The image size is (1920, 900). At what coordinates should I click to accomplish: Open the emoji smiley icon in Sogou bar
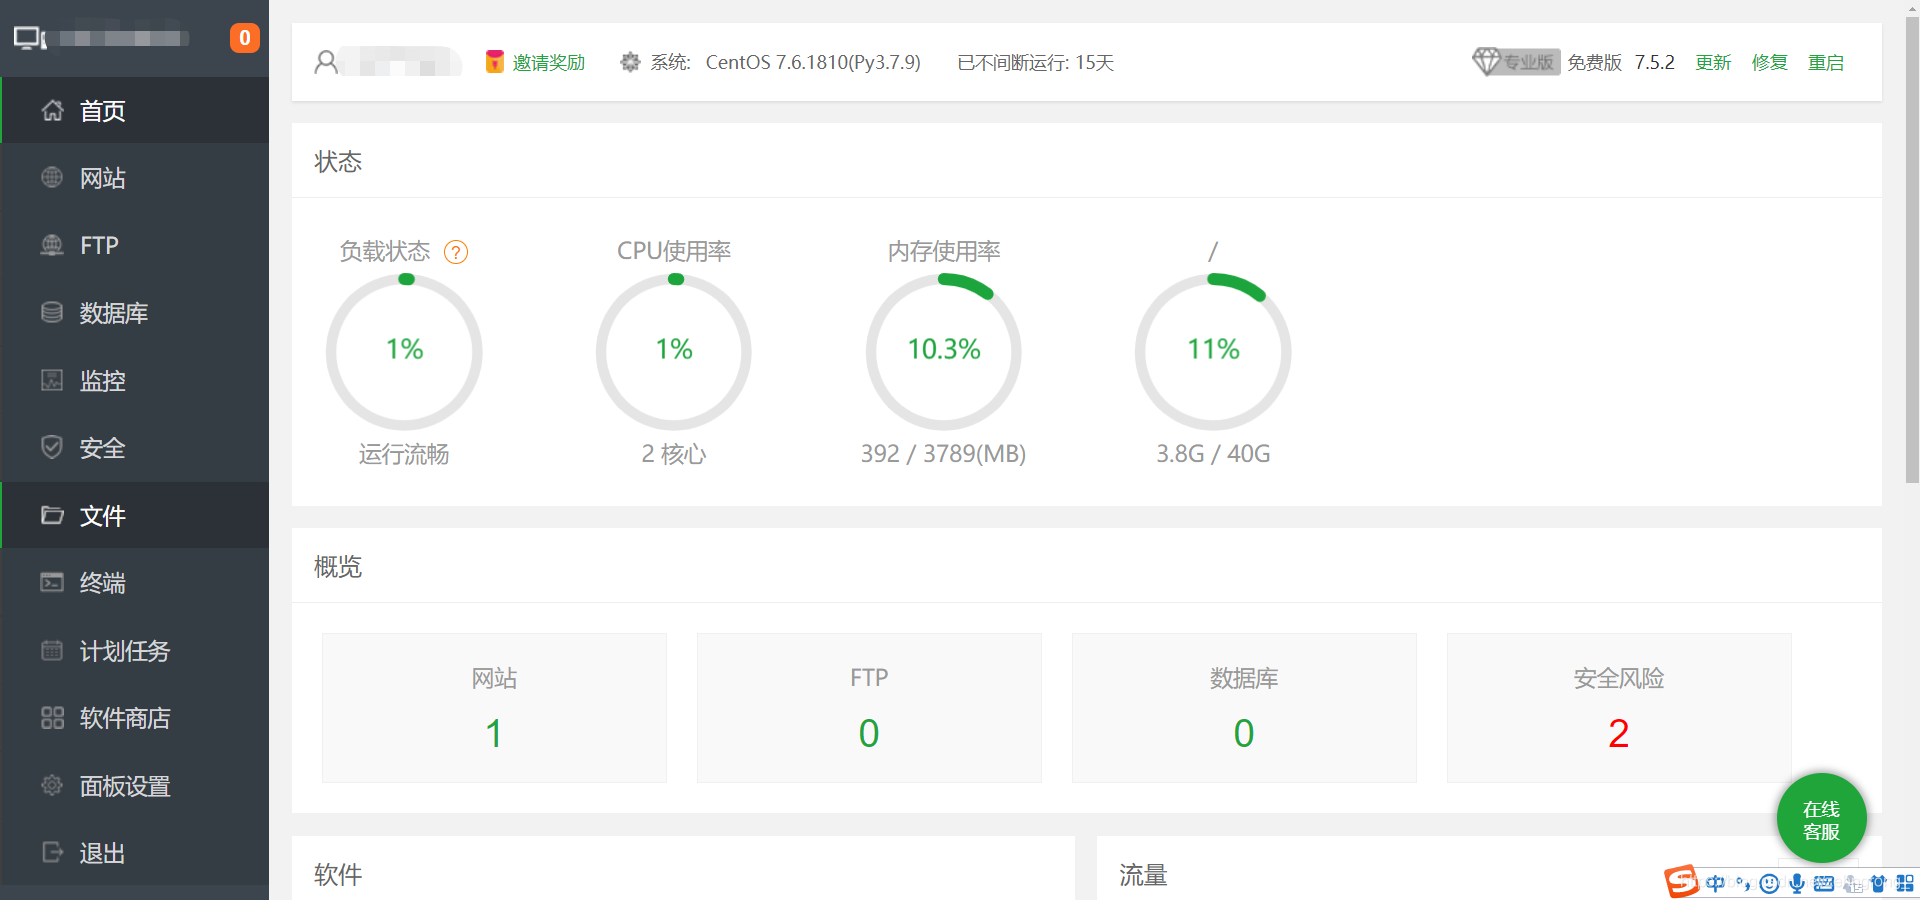[1769, 883]
